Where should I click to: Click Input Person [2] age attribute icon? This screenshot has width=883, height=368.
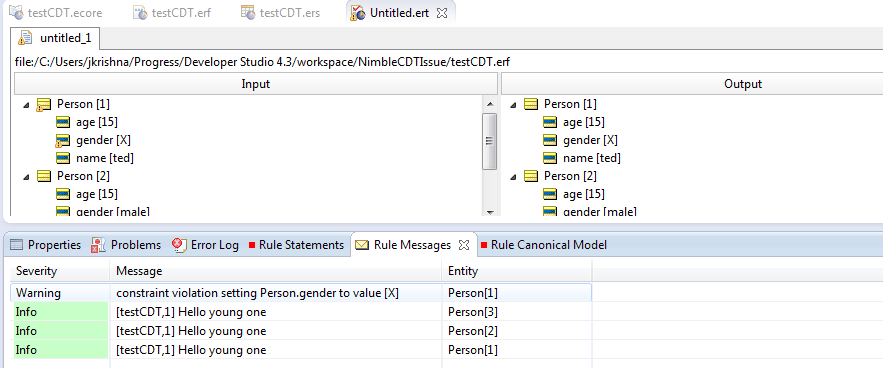63,194
